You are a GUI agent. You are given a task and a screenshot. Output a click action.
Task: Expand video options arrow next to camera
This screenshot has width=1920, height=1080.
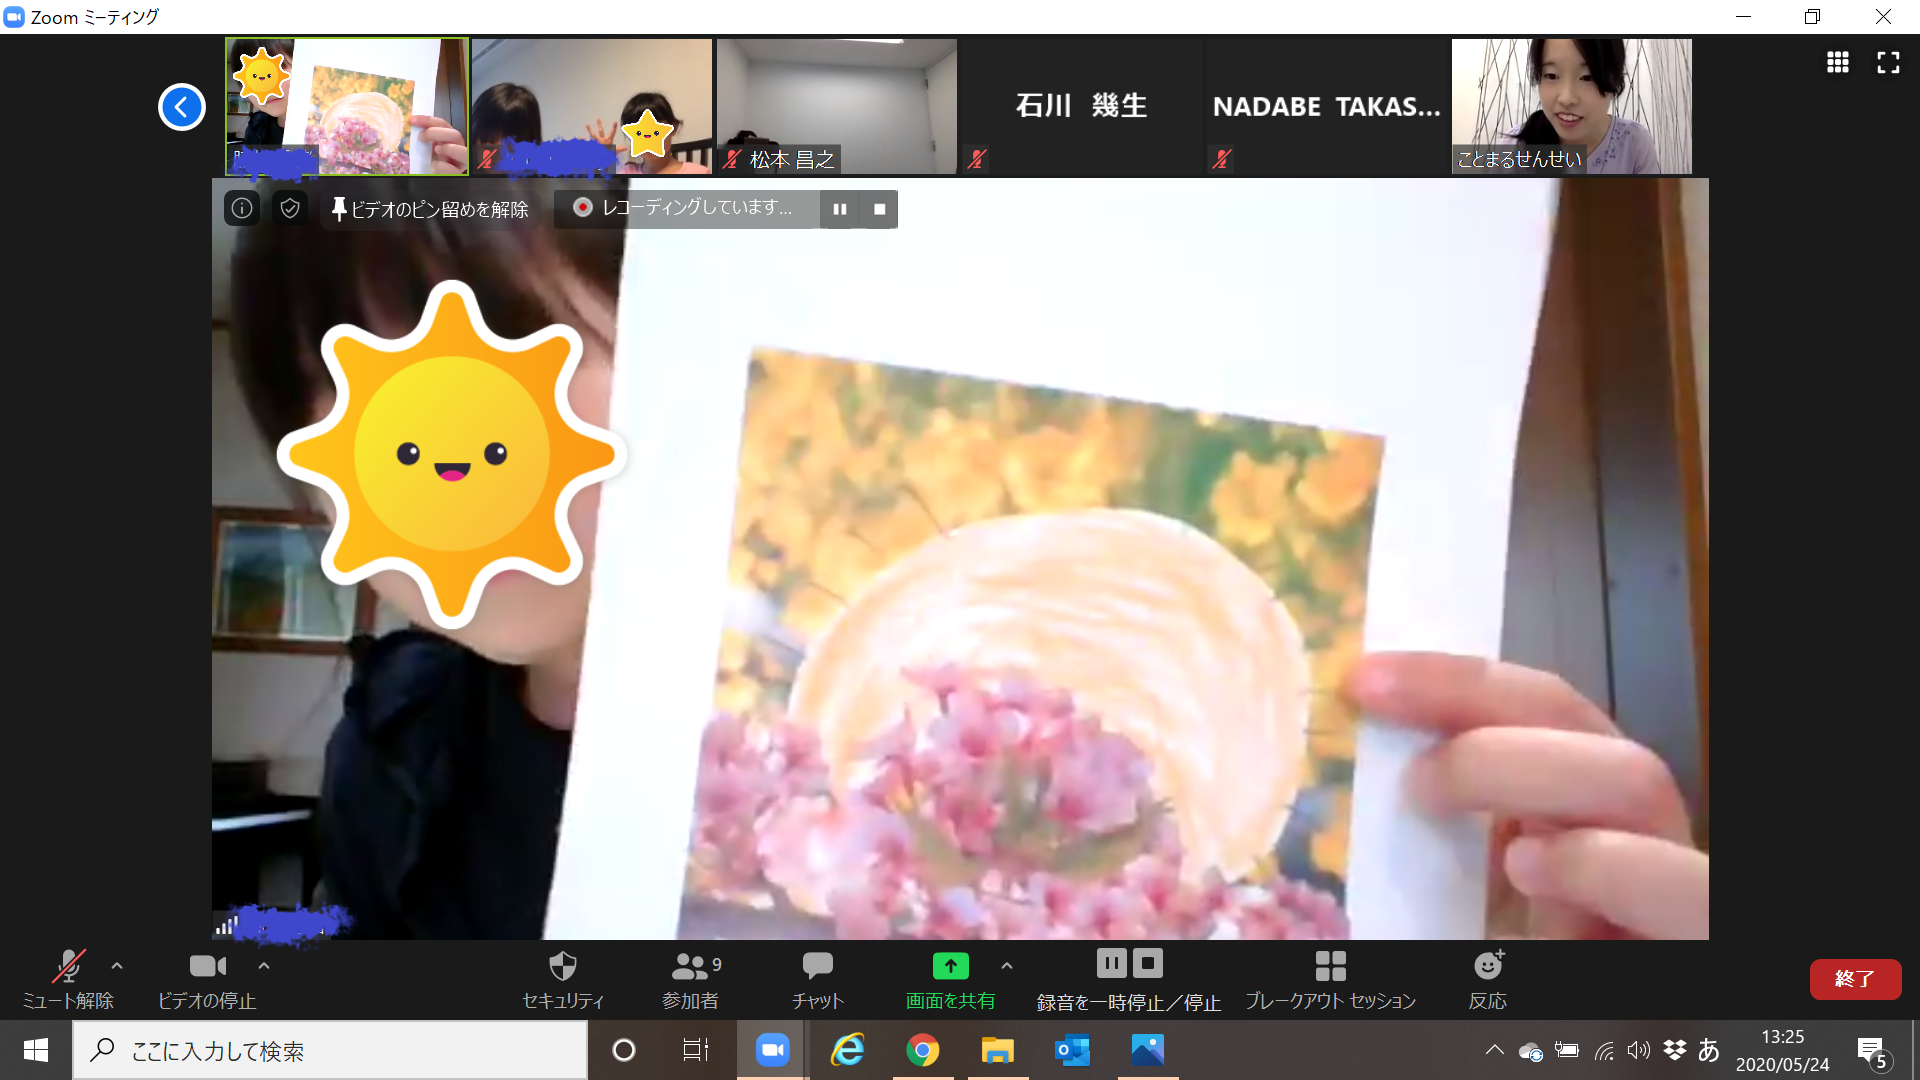pos(264,966)
